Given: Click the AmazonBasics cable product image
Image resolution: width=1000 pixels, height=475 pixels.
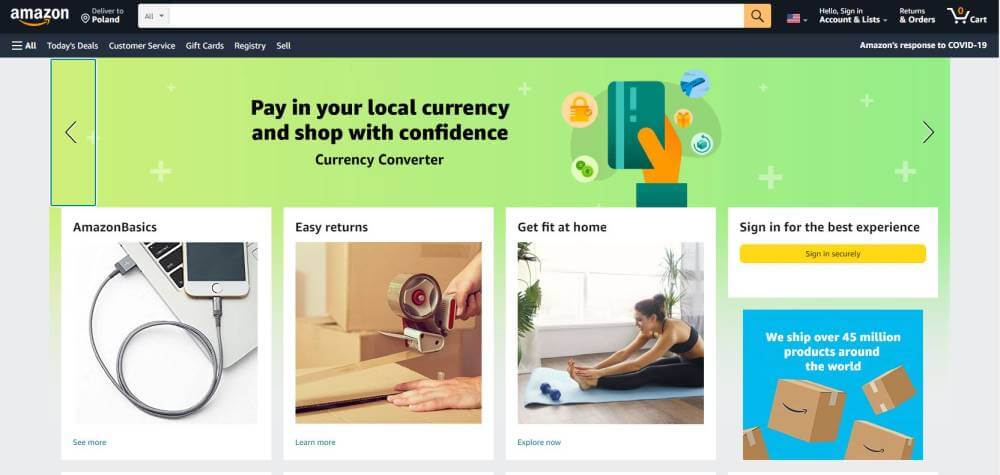Looking at the screenshot, I should pos(165,333).
